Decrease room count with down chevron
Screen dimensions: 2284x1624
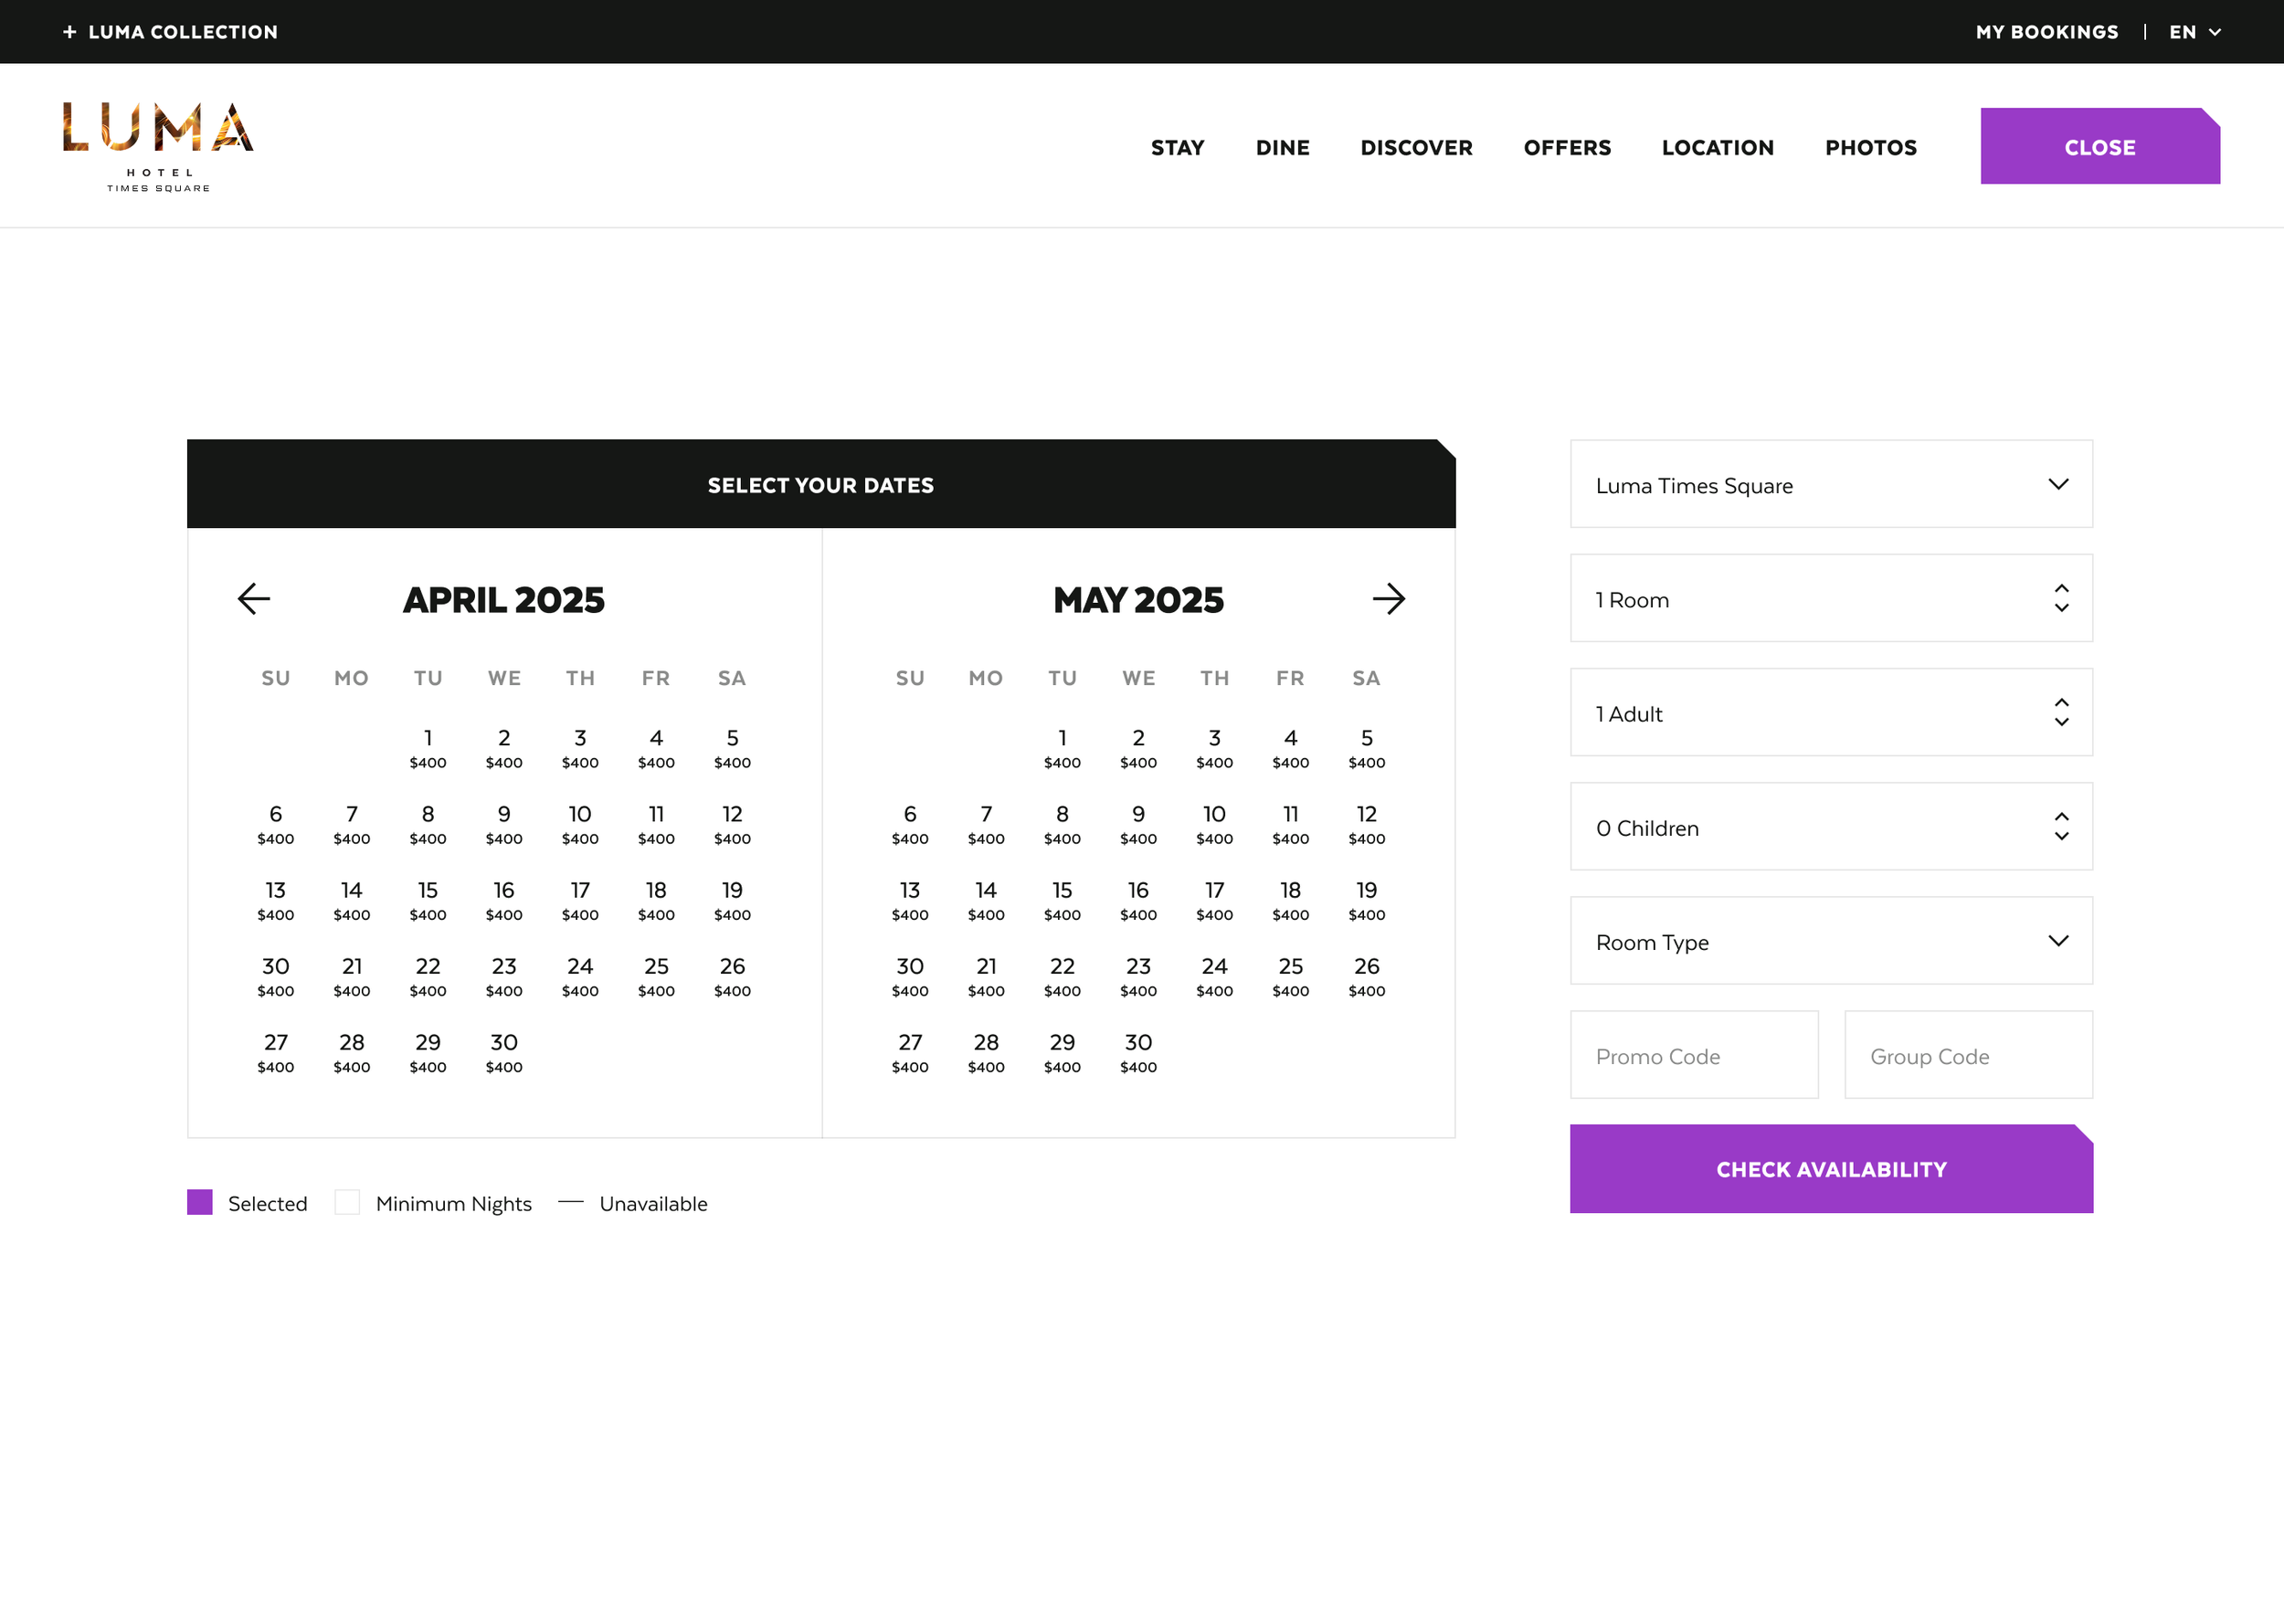click(2061, 608)
